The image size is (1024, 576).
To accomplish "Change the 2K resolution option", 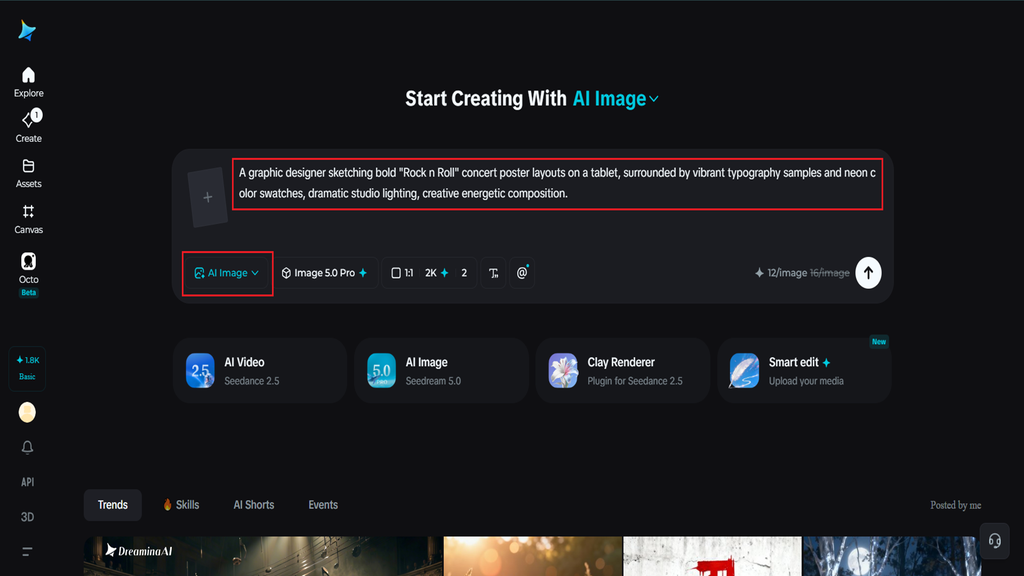I will point(436,273).
